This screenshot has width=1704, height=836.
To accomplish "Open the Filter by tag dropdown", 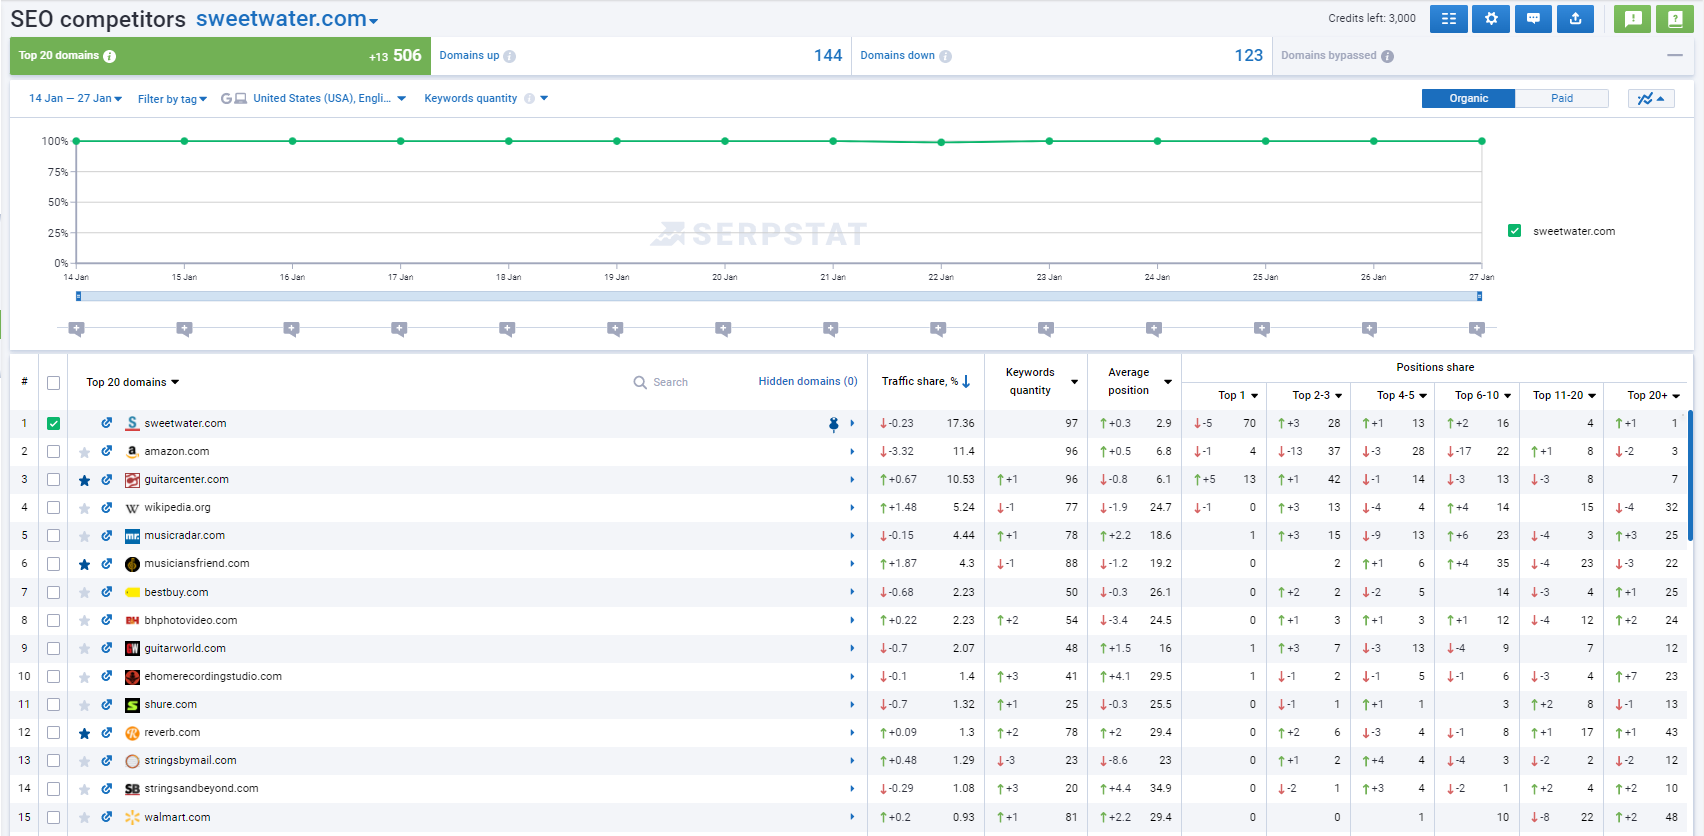I will (x=172, y=99).
